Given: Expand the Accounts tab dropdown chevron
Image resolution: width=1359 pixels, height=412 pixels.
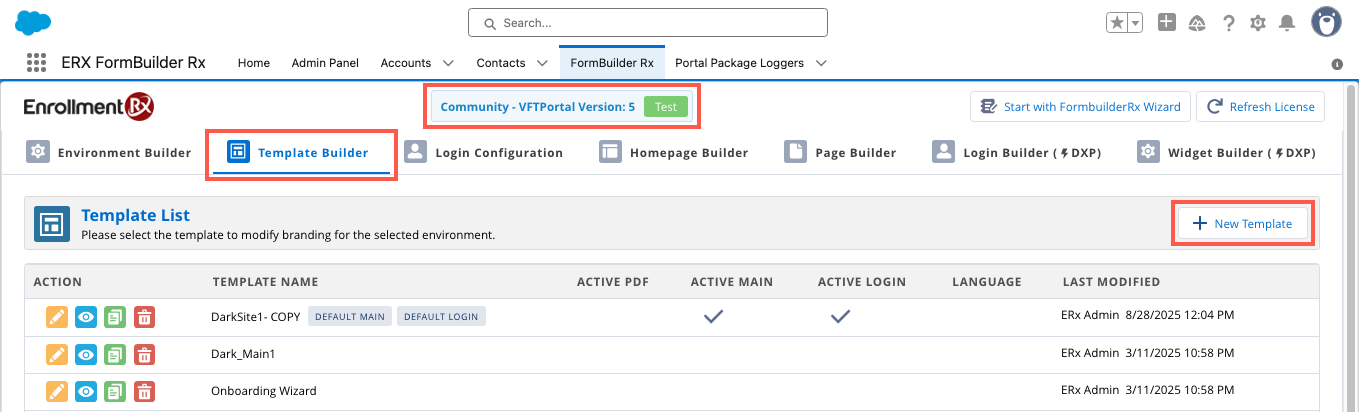Looking at the screenshot, I should [x=448, y=63].
